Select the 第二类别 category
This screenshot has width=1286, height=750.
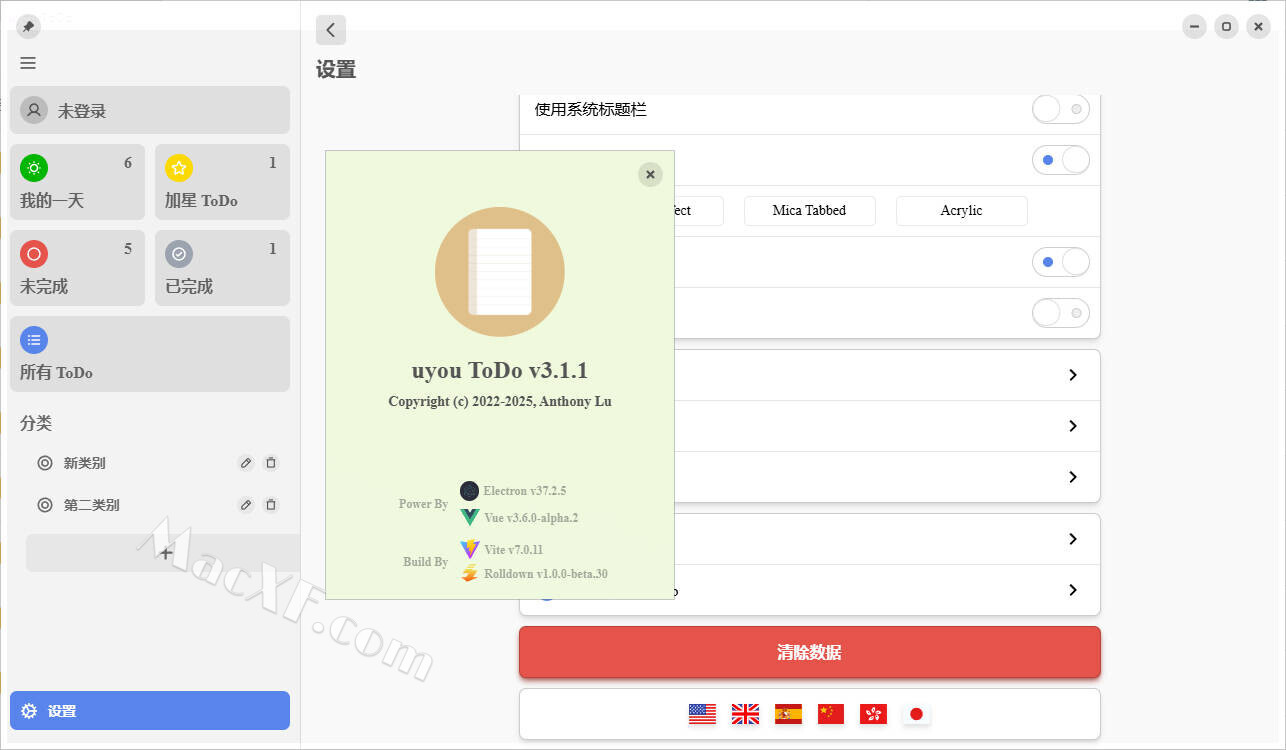point(91,505)
